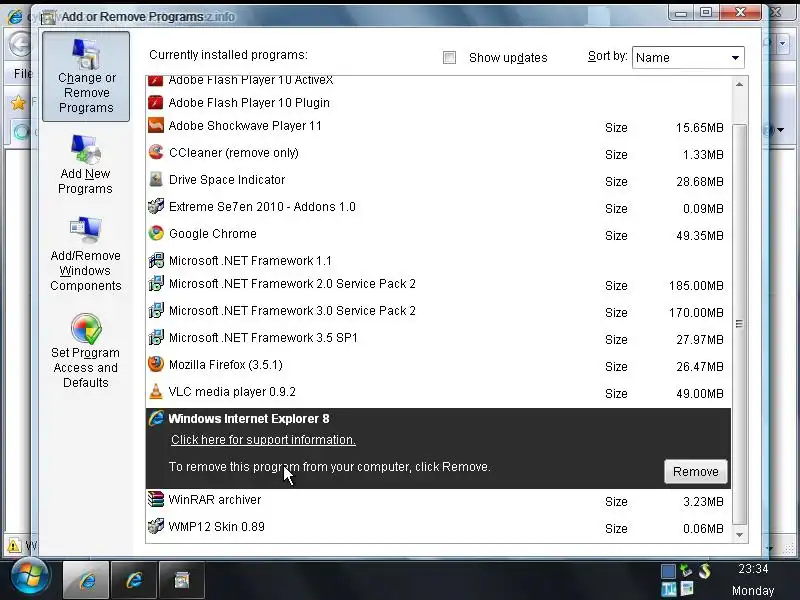The width and height of the screenshot is (800, 600).
Task: Select the CCleaner (remove only) entry
Action: tap(438, 153)
